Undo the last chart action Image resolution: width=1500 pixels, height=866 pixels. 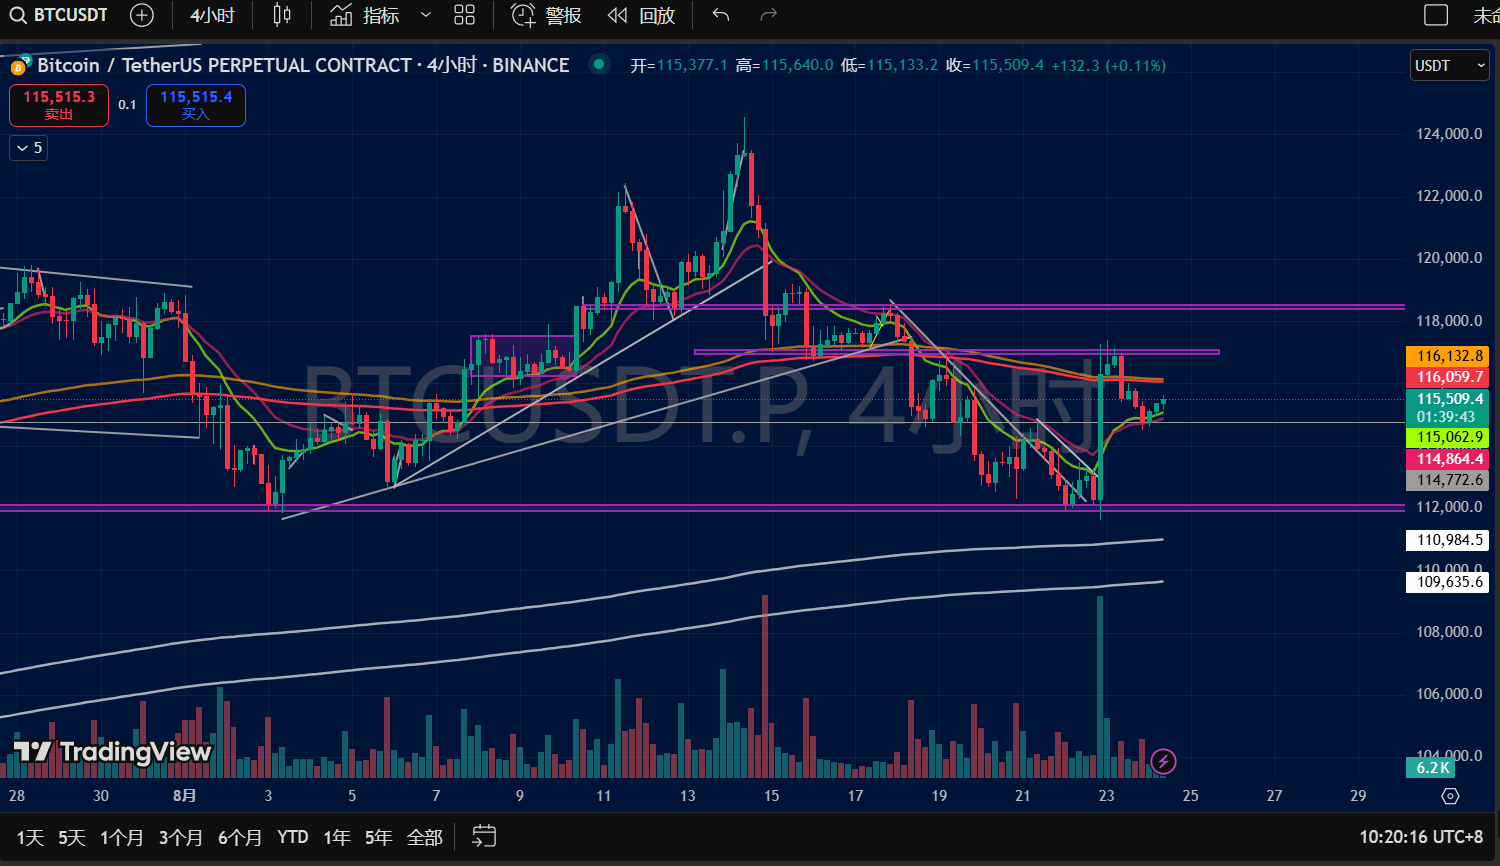pos(721,15)
